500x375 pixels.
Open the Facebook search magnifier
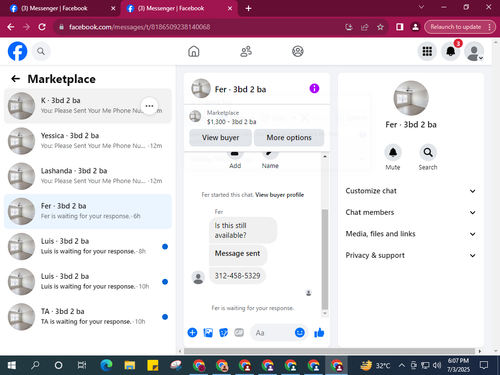pyautogui.click(x=41, y=51)
